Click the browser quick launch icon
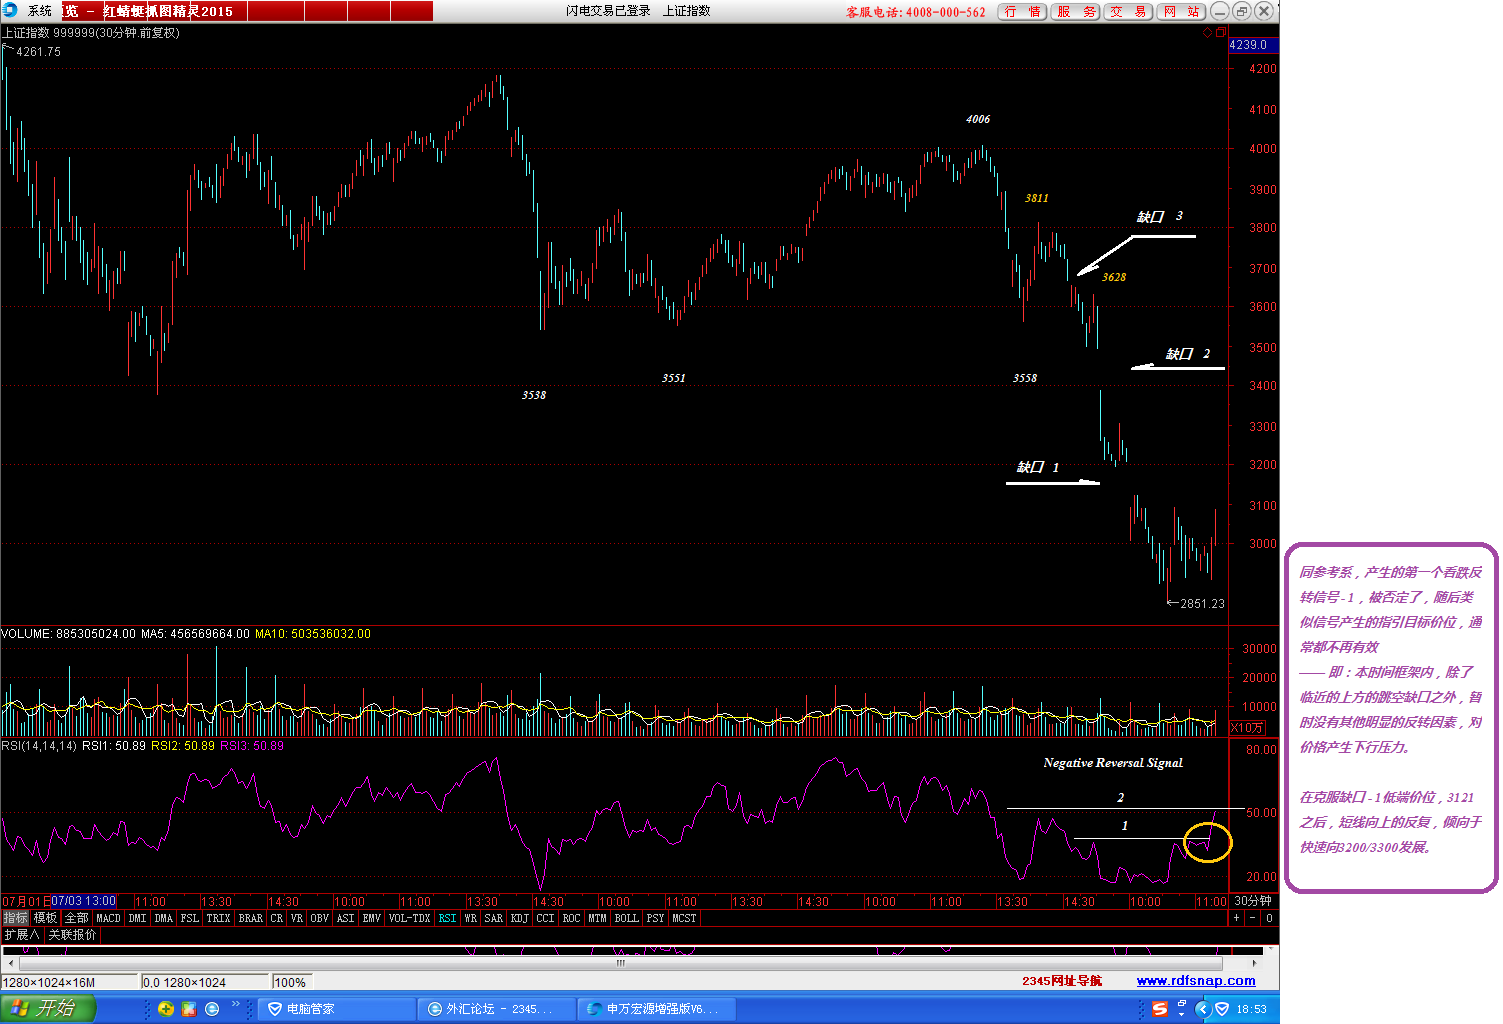 tap(212, 1009)
